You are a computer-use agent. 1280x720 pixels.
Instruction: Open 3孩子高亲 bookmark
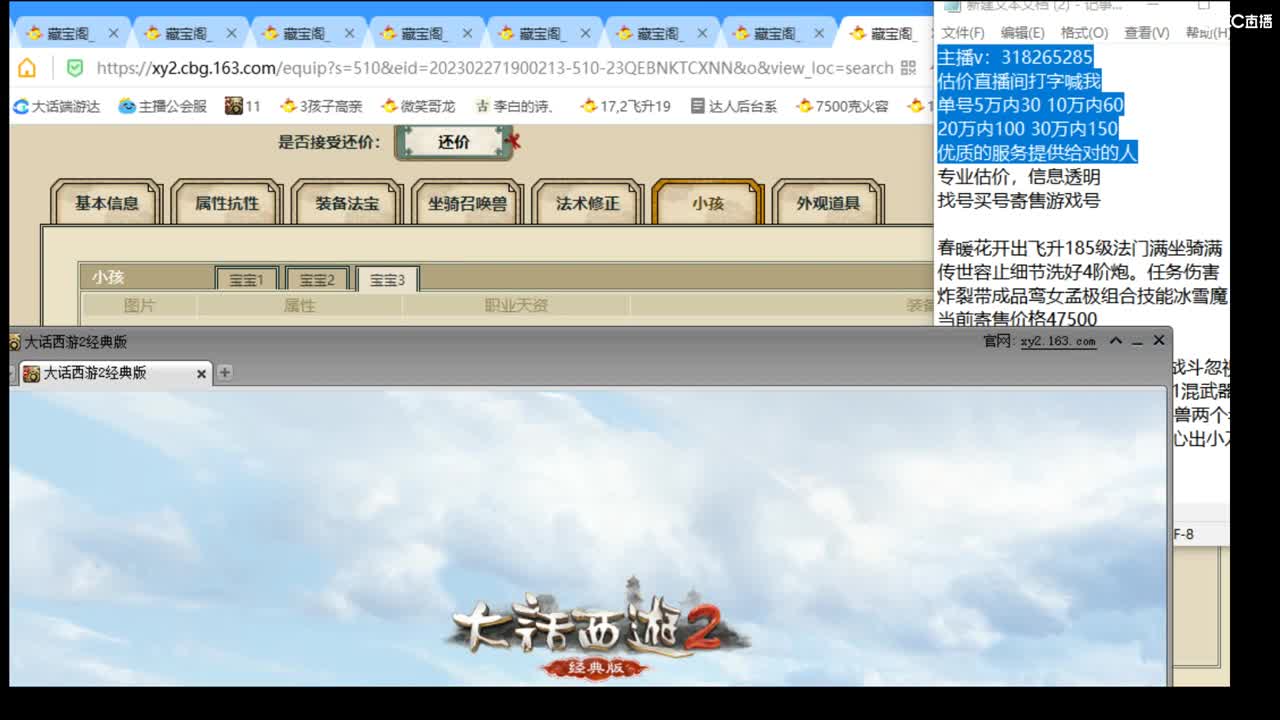pos(321,106)
